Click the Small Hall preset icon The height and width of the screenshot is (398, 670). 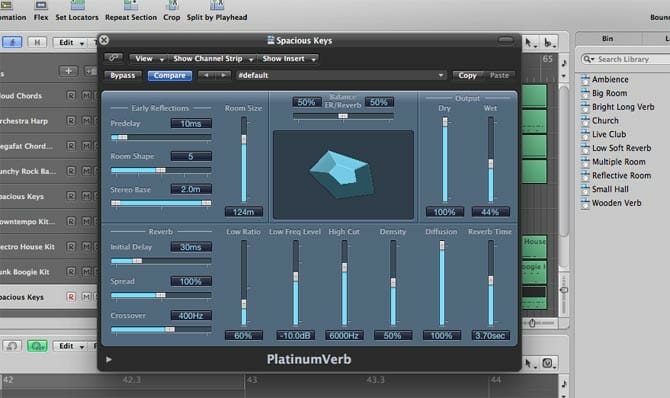585,189
